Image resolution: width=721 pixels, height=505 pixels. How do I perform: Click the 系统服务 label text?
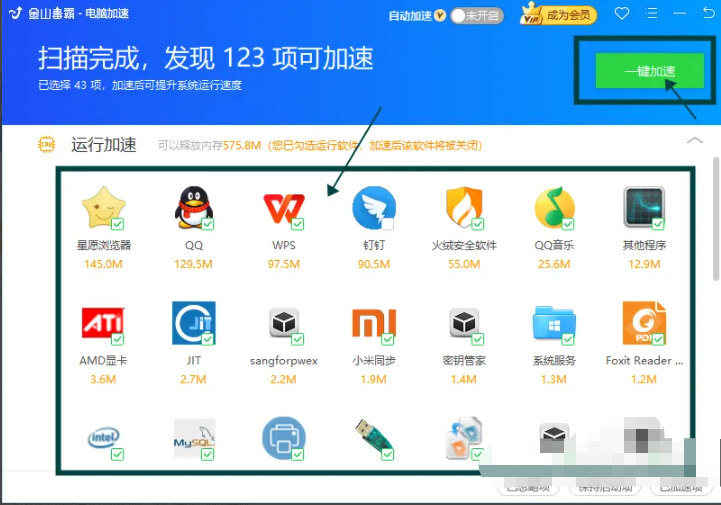554,360
